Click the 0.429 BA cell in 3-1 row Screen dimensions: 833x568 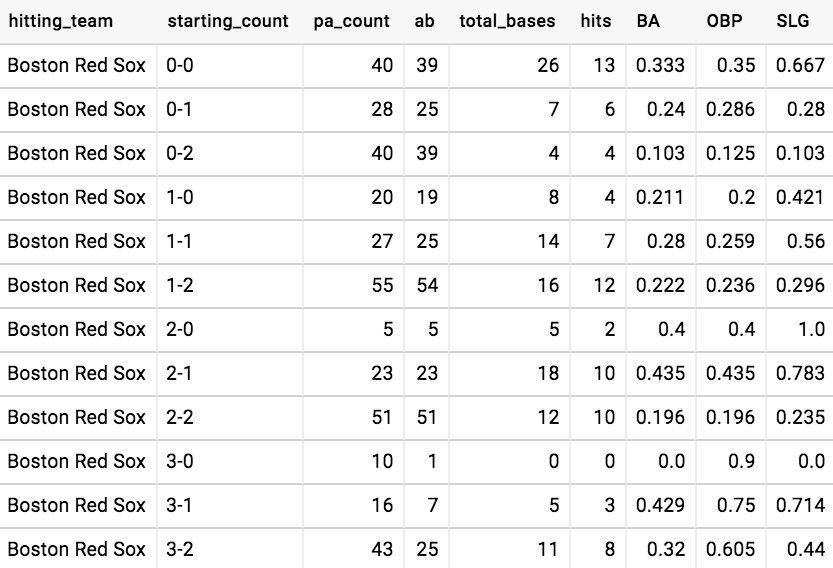(661, 505)
